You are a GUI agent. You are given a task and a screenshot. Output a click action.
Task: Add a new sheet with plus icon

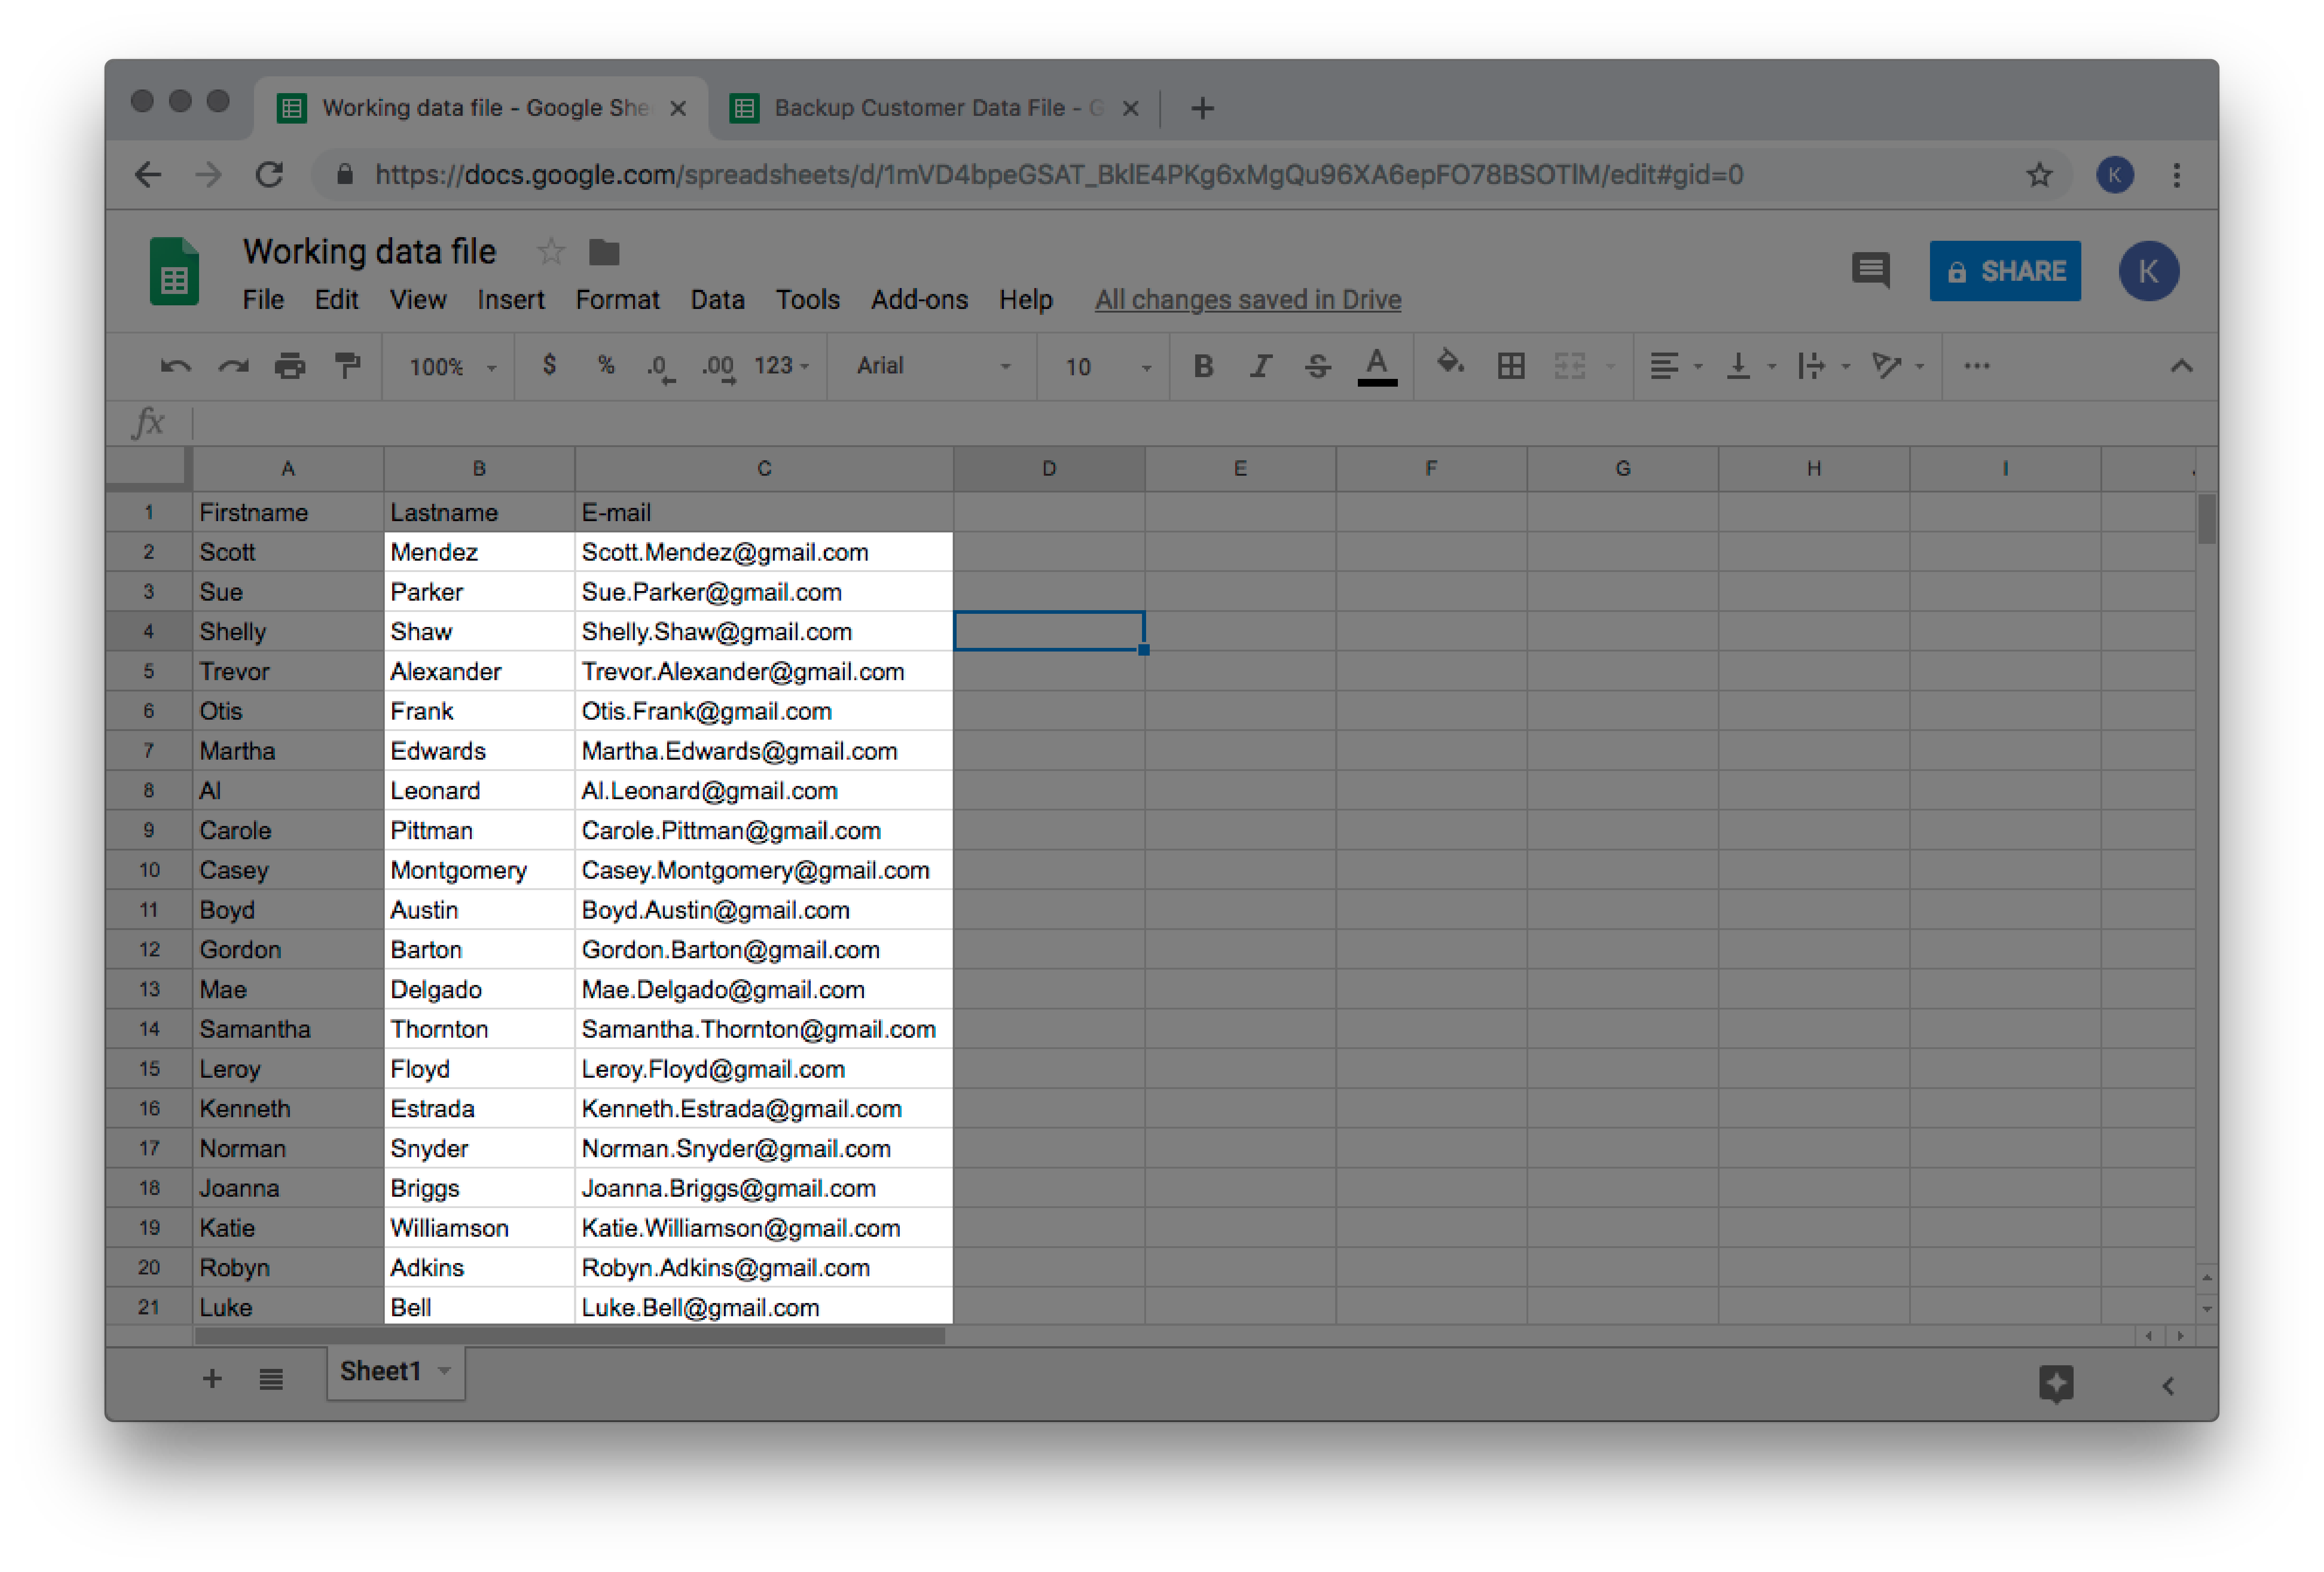(212, 1379)
